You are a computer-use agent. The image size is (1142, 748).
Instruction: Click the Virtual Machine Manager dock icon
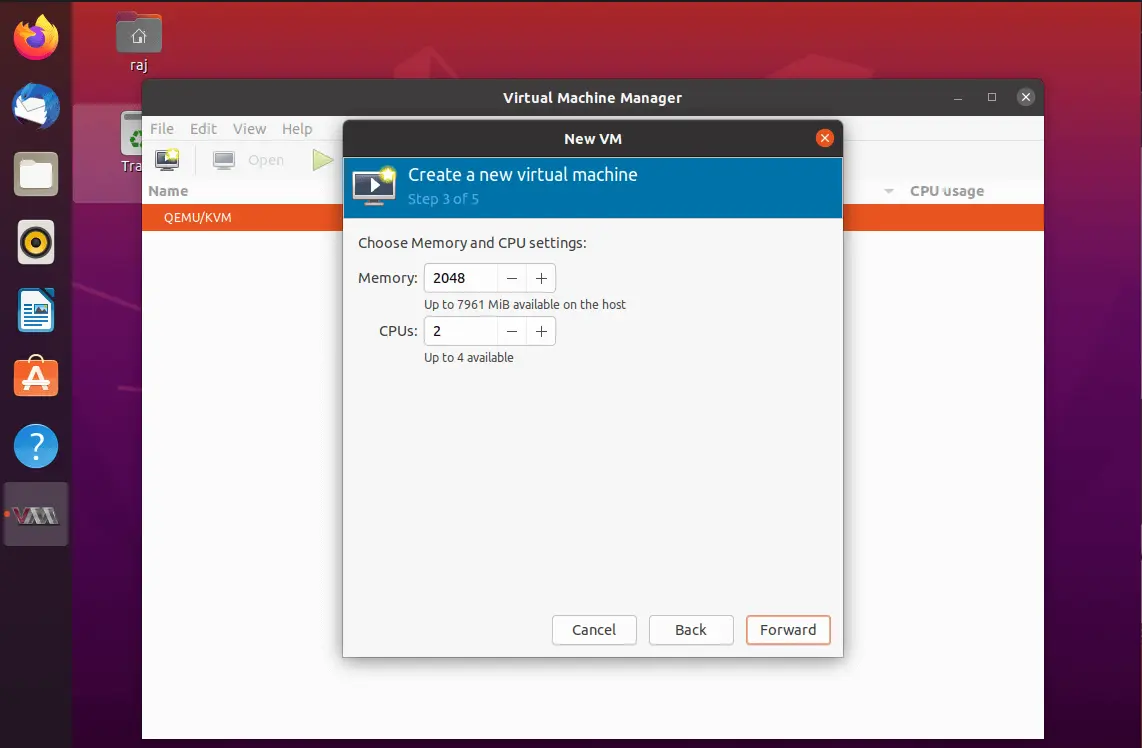(x=36, y=515)
